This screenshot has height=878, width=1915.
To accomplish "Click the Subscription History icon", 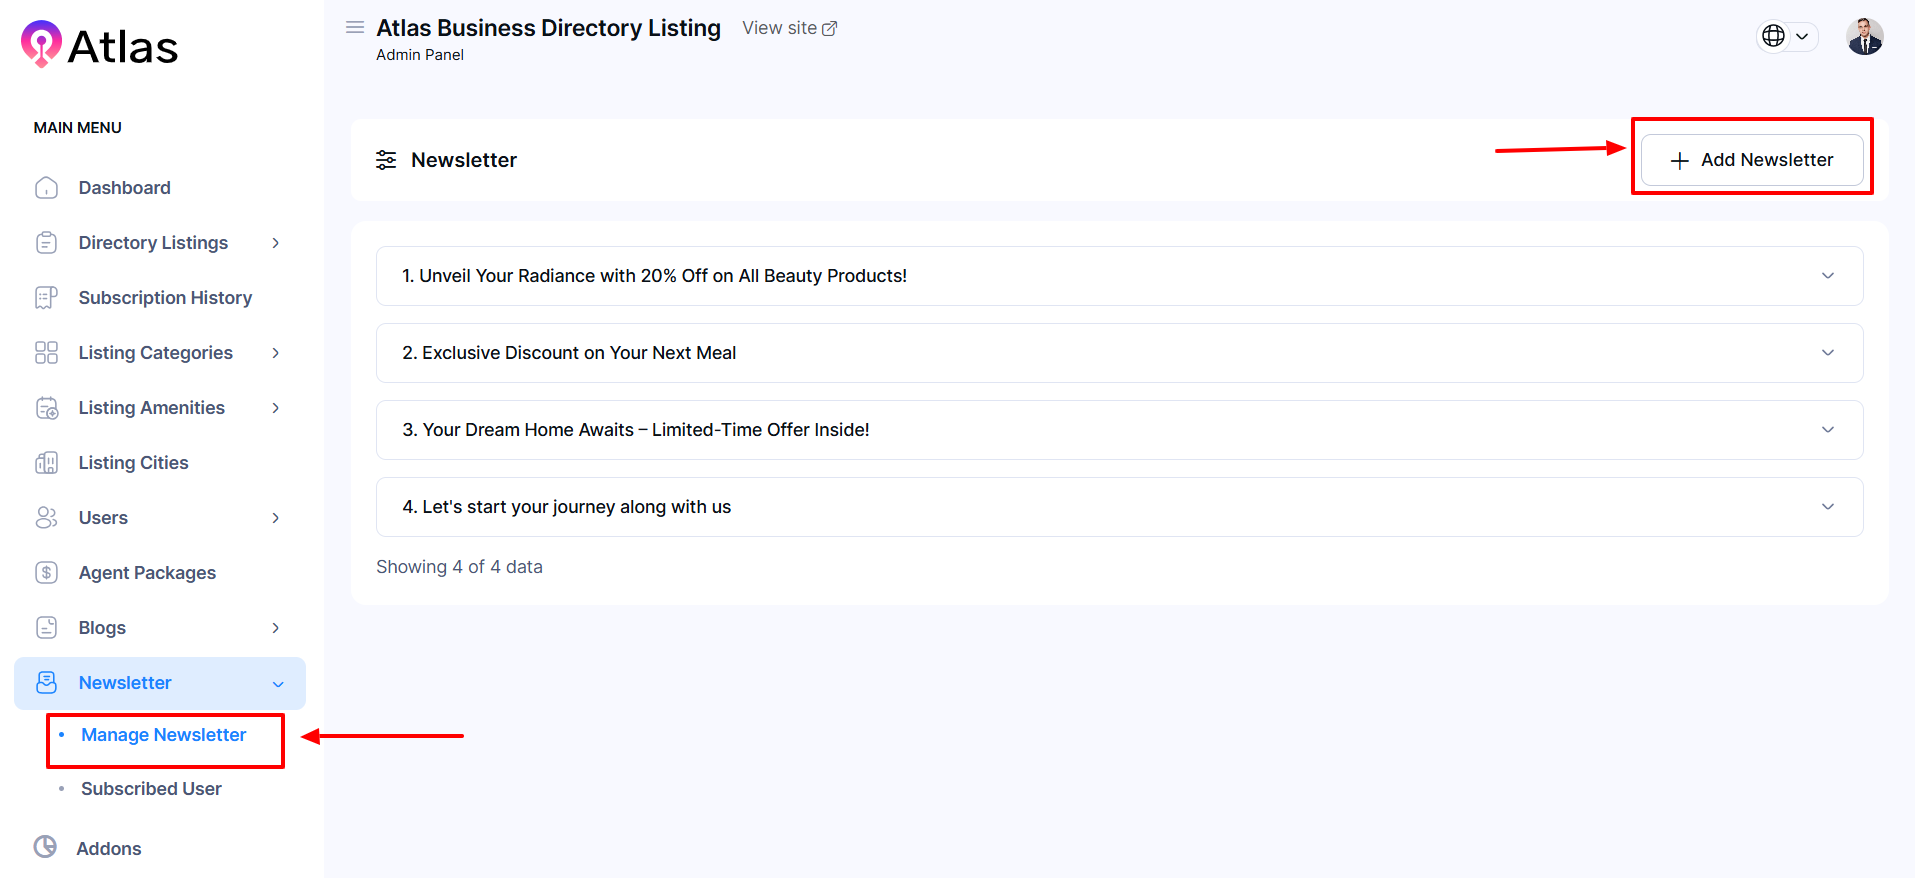I will click(46, 298).
